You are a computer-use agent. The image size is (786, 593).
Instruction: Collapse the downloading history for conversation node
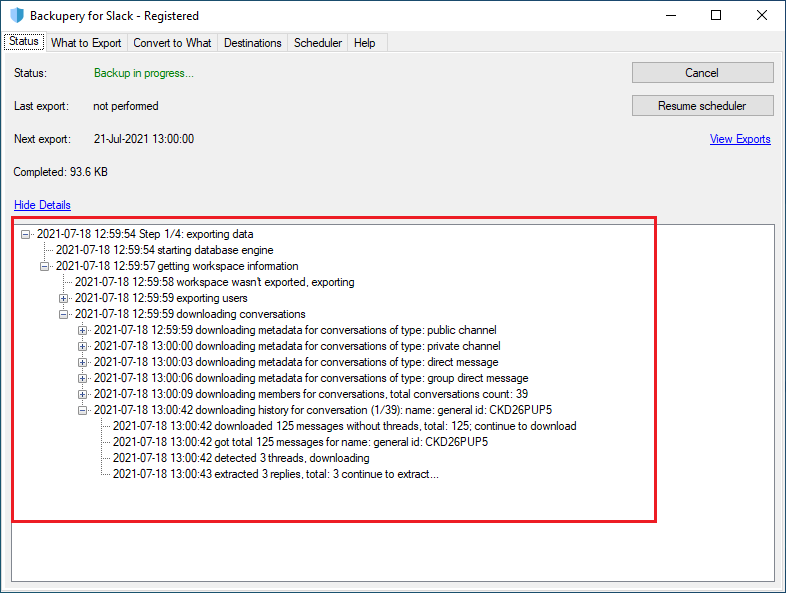click(83, 410)
